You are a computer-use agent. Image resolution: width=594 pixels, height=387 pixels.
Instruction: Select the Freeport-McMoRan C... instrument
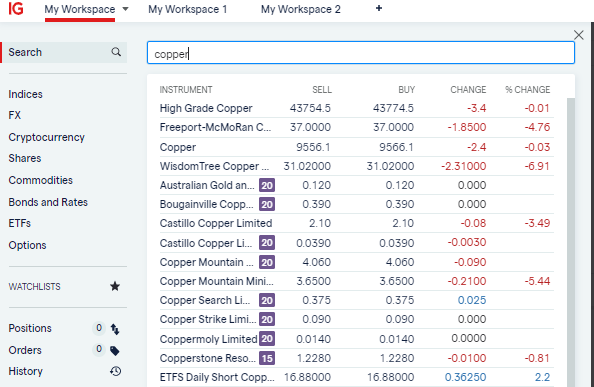[x=215, y=127]
